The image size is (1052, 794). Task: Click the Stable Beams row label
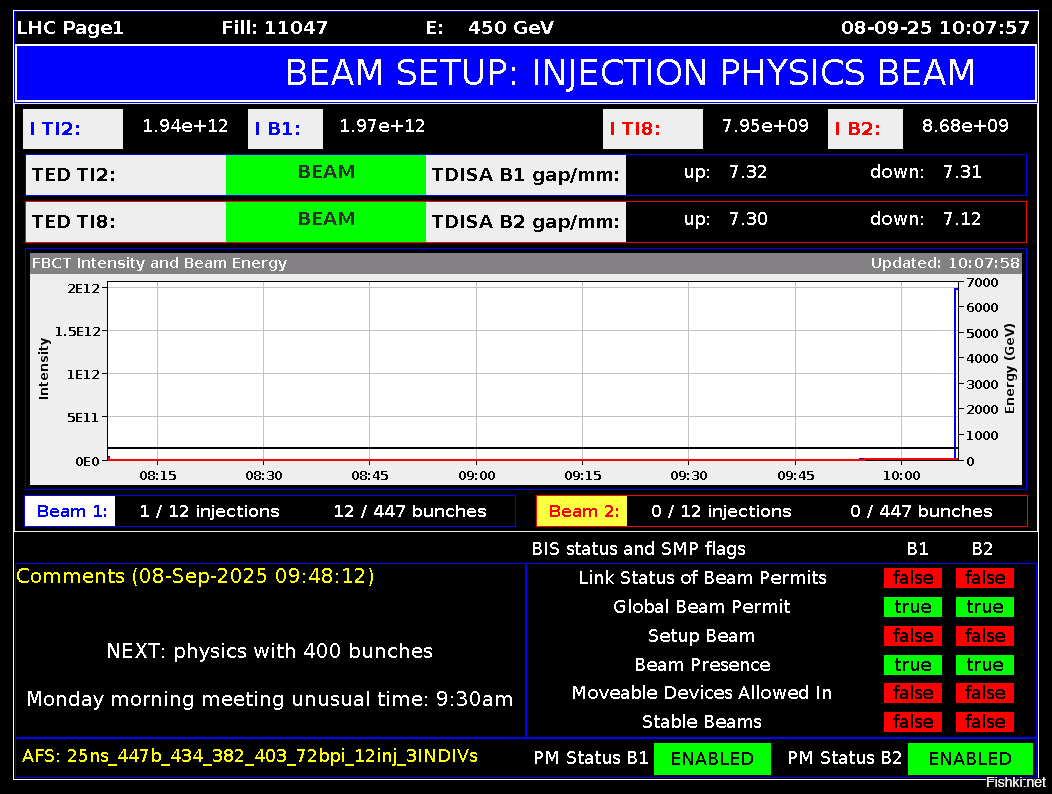tap(702, 722)
